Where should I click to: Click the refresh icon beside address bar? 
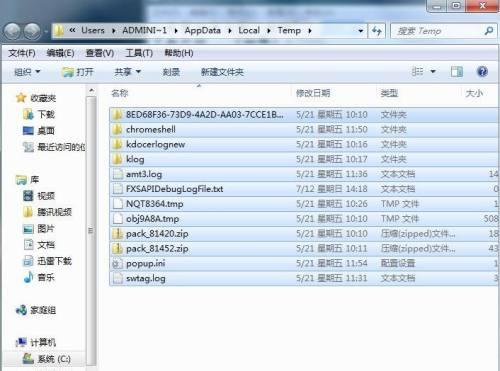point(377,31)
